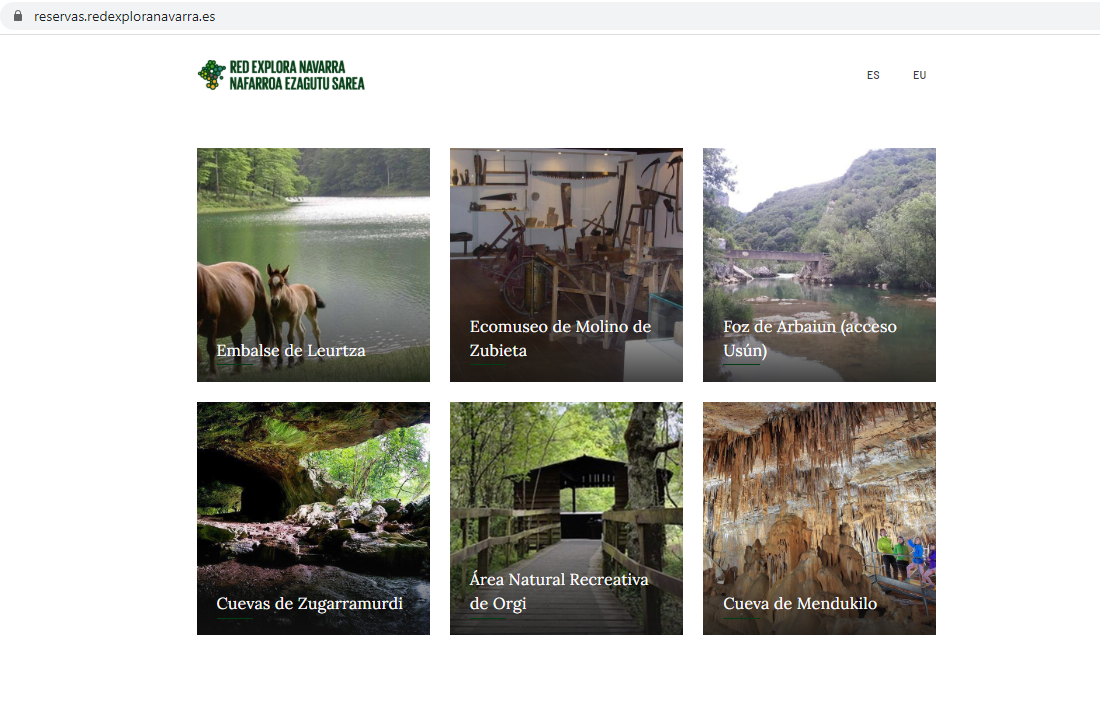
Task: Open the Cueva de Mendukilo page
Action: pyautogui.click(x=800, y=604)
